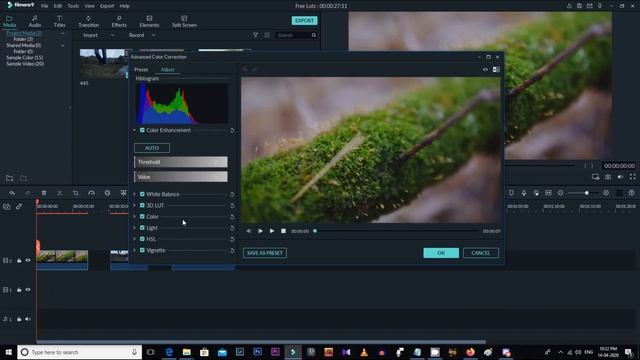This screenshot has height=360, width=640.
Task: Switch to the Preset tab
Action: coord(141,70)
